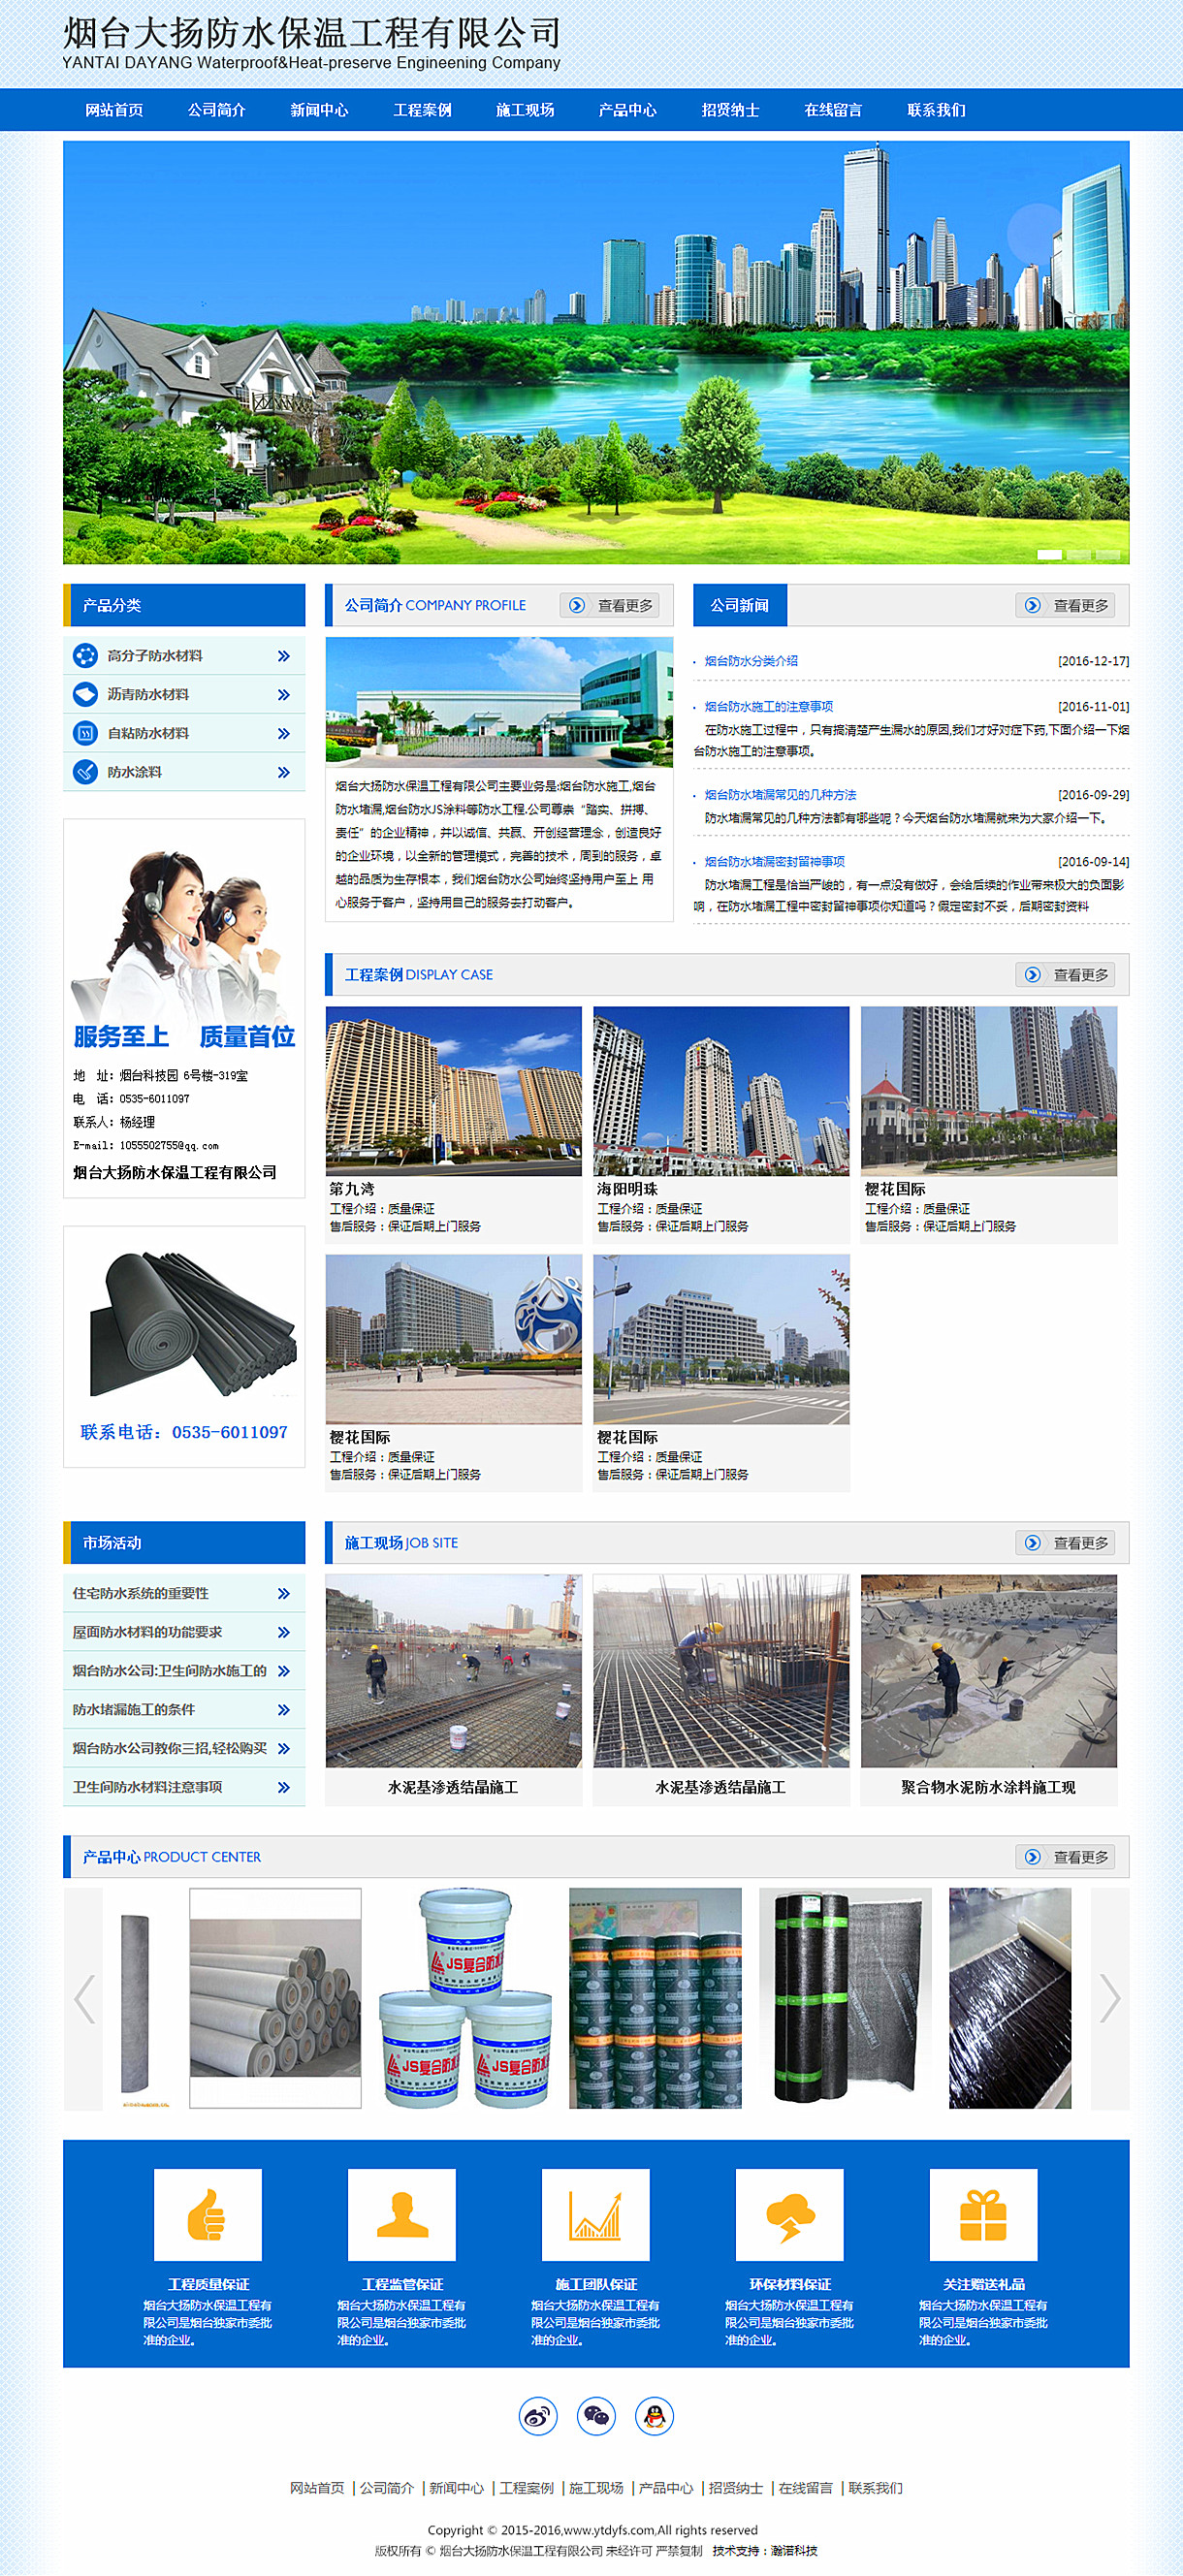Expand 高分子防水材料 category arrow
Image resolution: width=1183 pixels, height=2576 pixels.
click(x=284, y=656)
